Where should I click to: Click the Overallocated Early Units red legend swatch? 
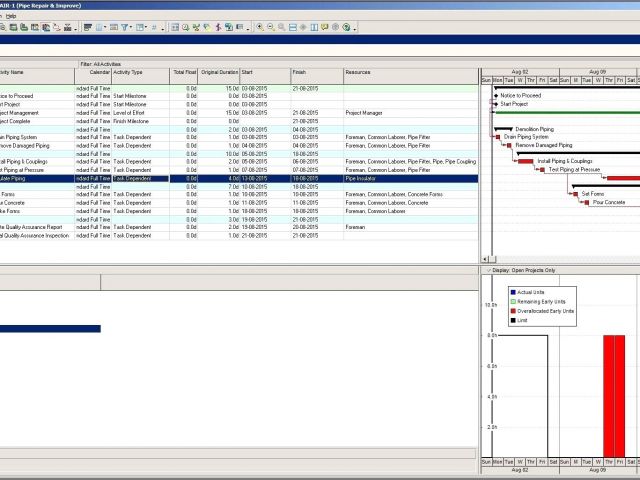514,311
